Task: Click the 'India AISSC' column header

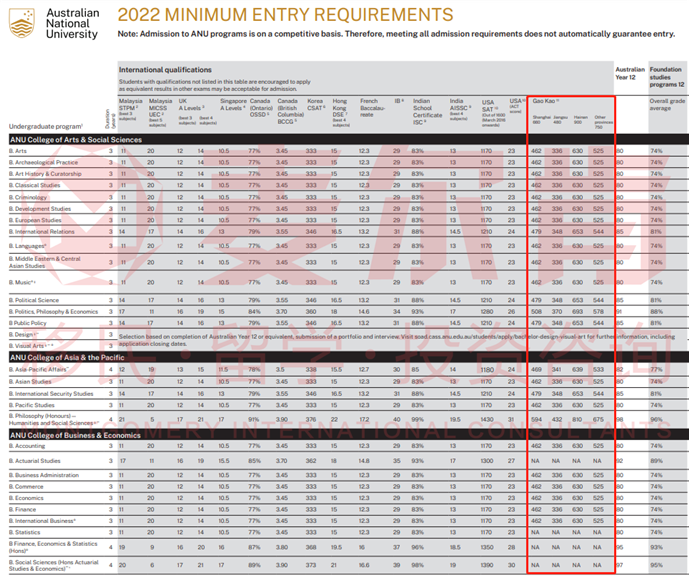Action: pyautogui.click(x=460, y=109)
